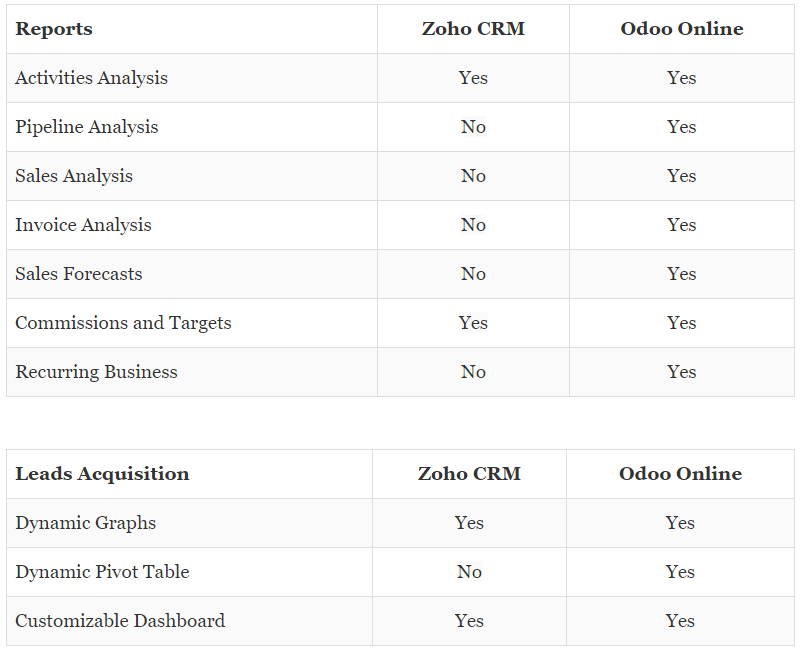Screen dimensions: 800x648
Task: Click the Leads Acquisition table header
Action: coord(102,474)
